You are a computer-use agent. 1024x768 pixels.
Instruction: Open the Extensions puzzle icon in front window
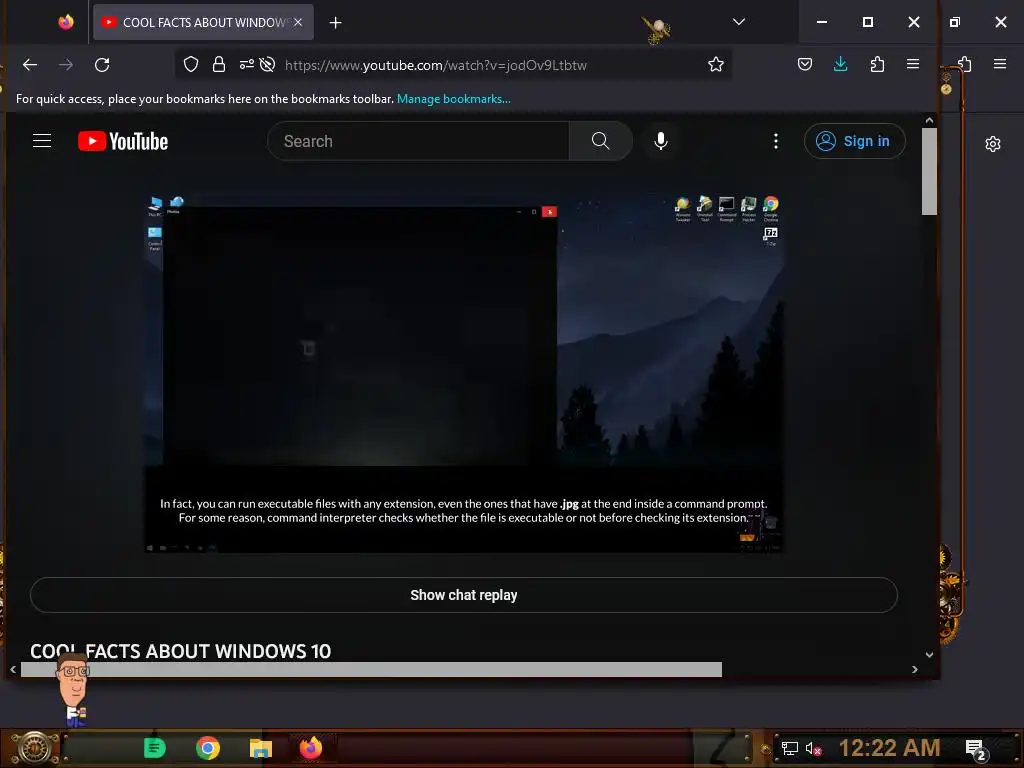(877, 64)
